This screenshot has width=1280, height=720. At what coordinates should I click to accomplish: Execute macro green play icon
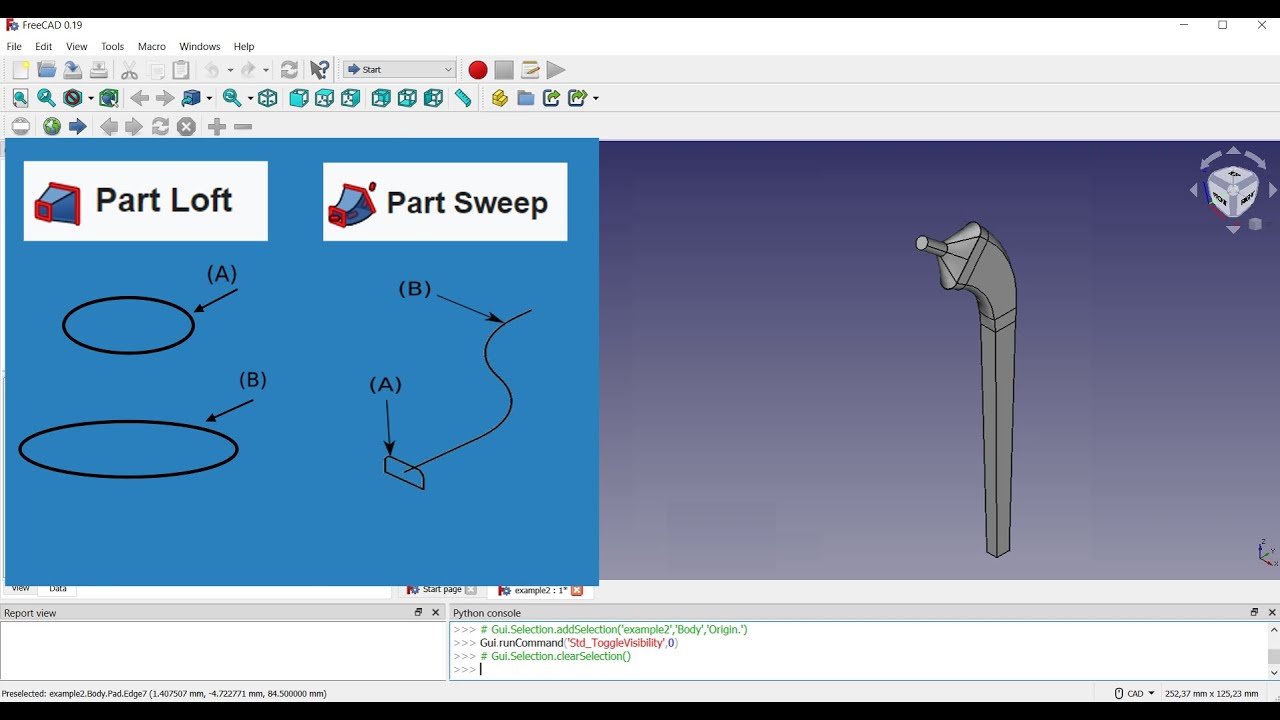click(556, 70)
